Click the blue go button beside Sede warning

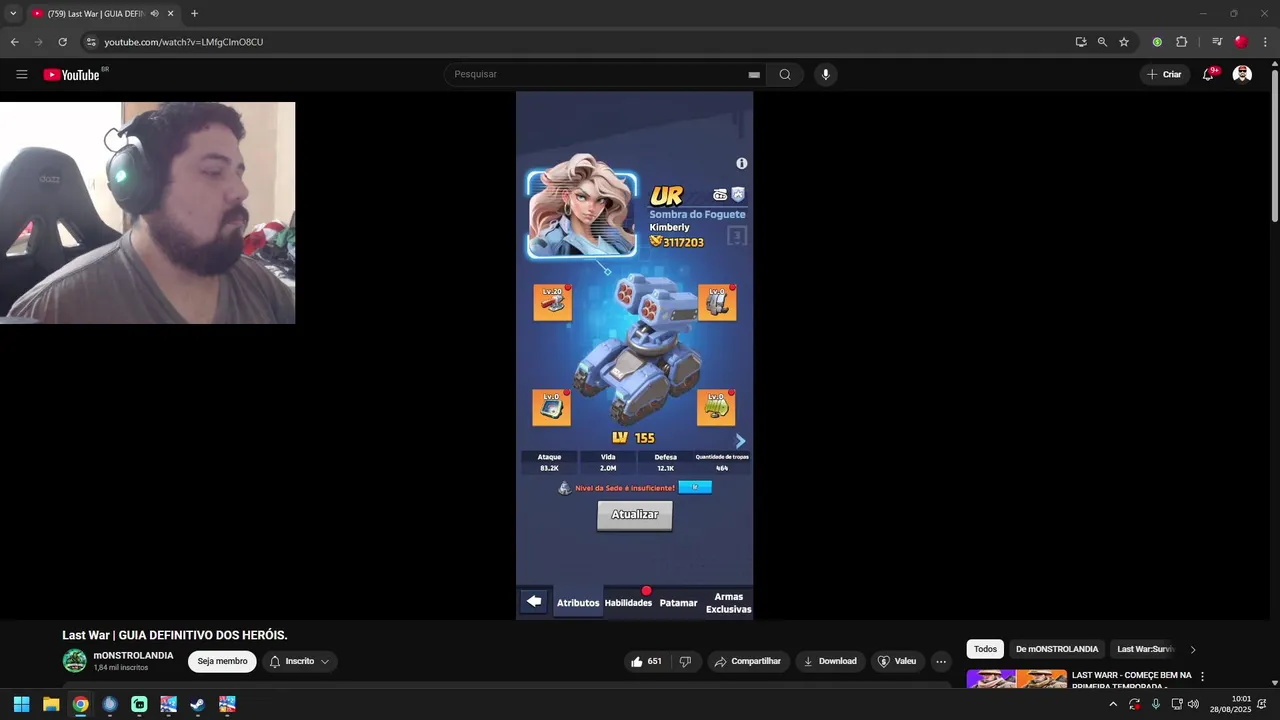coord(695,487)
